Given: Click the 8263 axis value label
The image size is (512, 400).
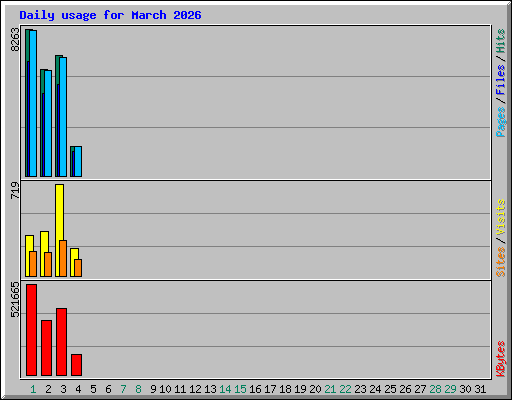Looking at the screenshot, I should click(x=15, y=40).
